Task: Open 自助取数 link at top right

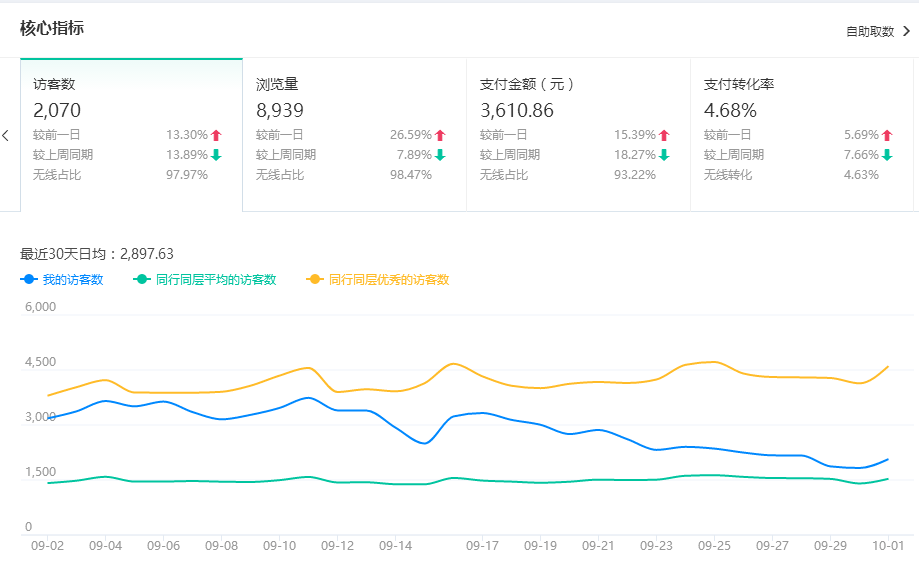Action: 869,32
